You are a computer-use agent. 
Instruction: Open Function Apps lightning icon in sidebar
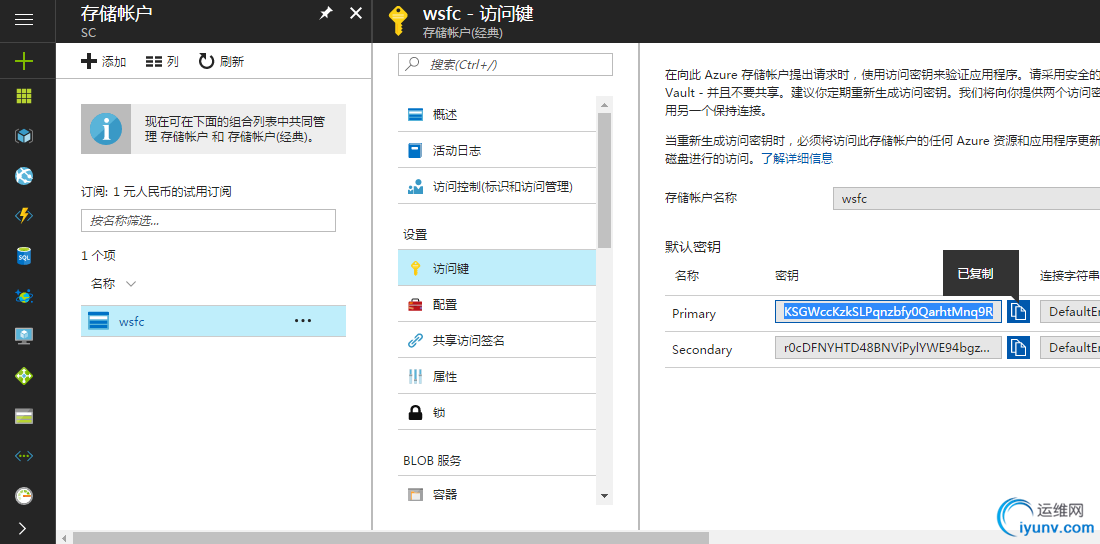pyautogui.click(x=24, y=215)
